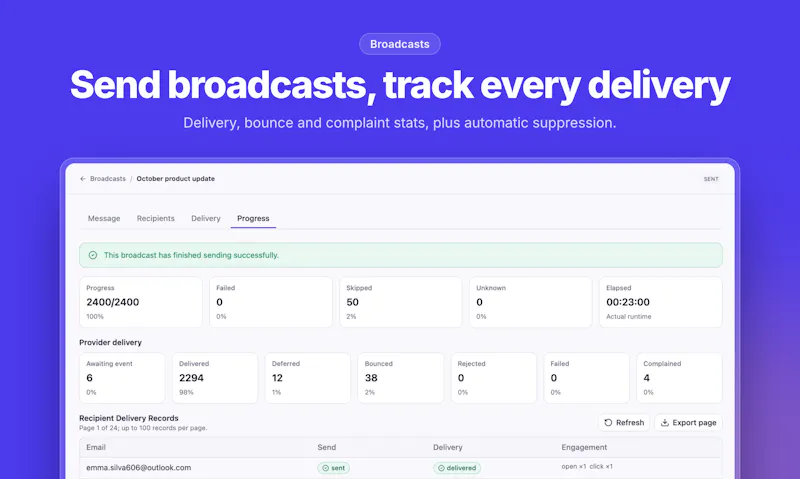Screen dimensions: 800x479
Task: Select the Progress tab
Action: coord(253,218)
